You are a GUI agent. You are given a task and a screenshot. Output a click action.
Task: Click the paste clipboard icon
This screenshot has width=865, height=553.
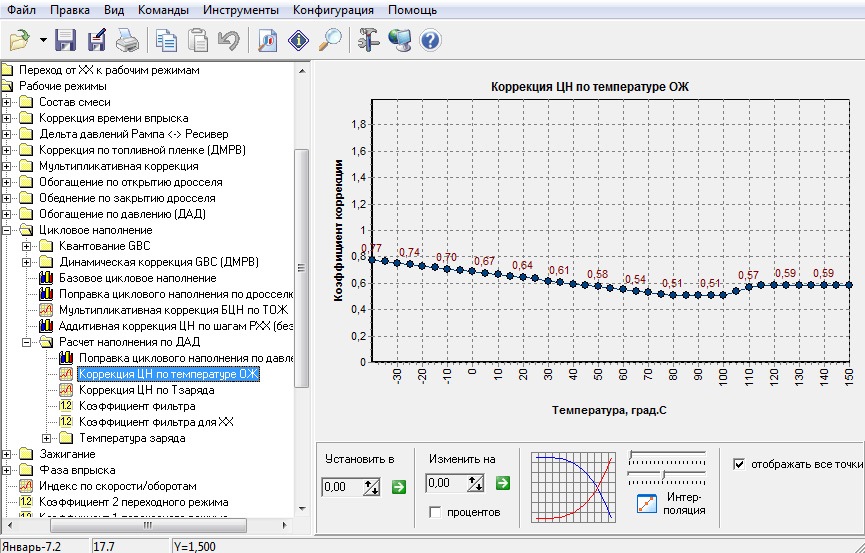197,40
